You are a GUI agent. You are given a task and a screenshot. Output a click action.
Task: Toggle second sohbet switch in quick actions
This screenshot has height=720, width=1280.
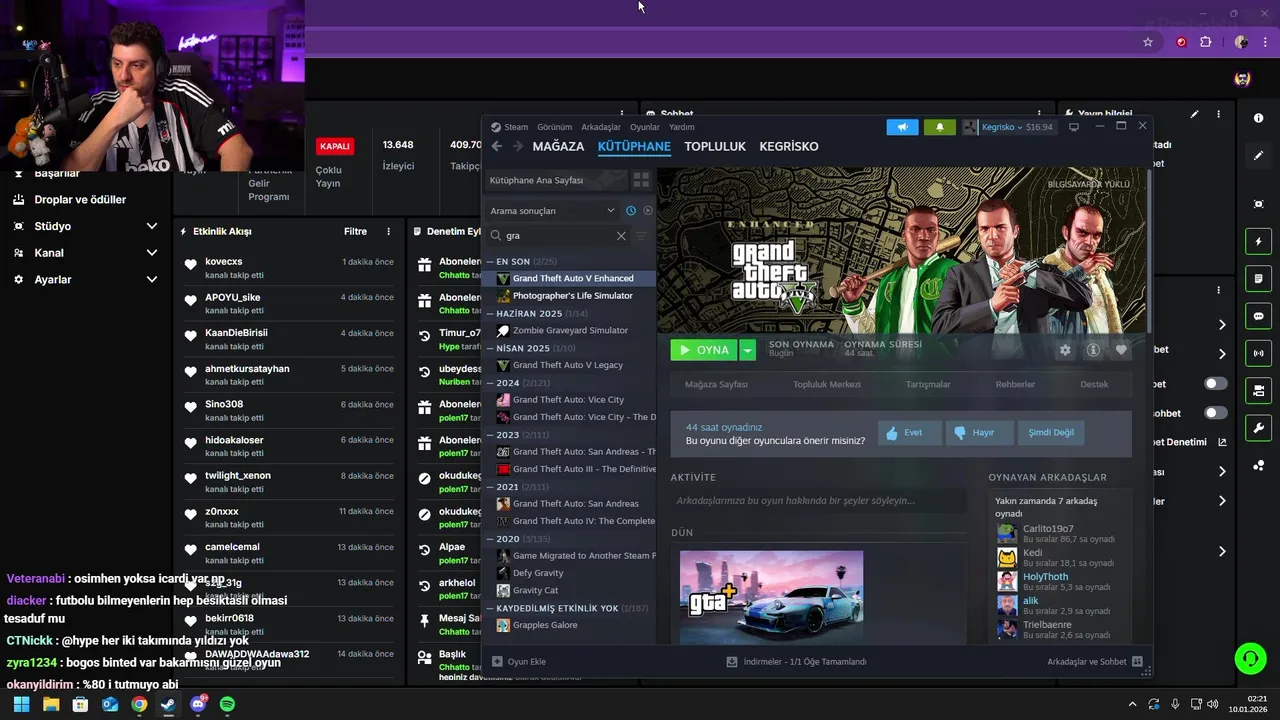pyautogui.click(x=1215, y=413)
